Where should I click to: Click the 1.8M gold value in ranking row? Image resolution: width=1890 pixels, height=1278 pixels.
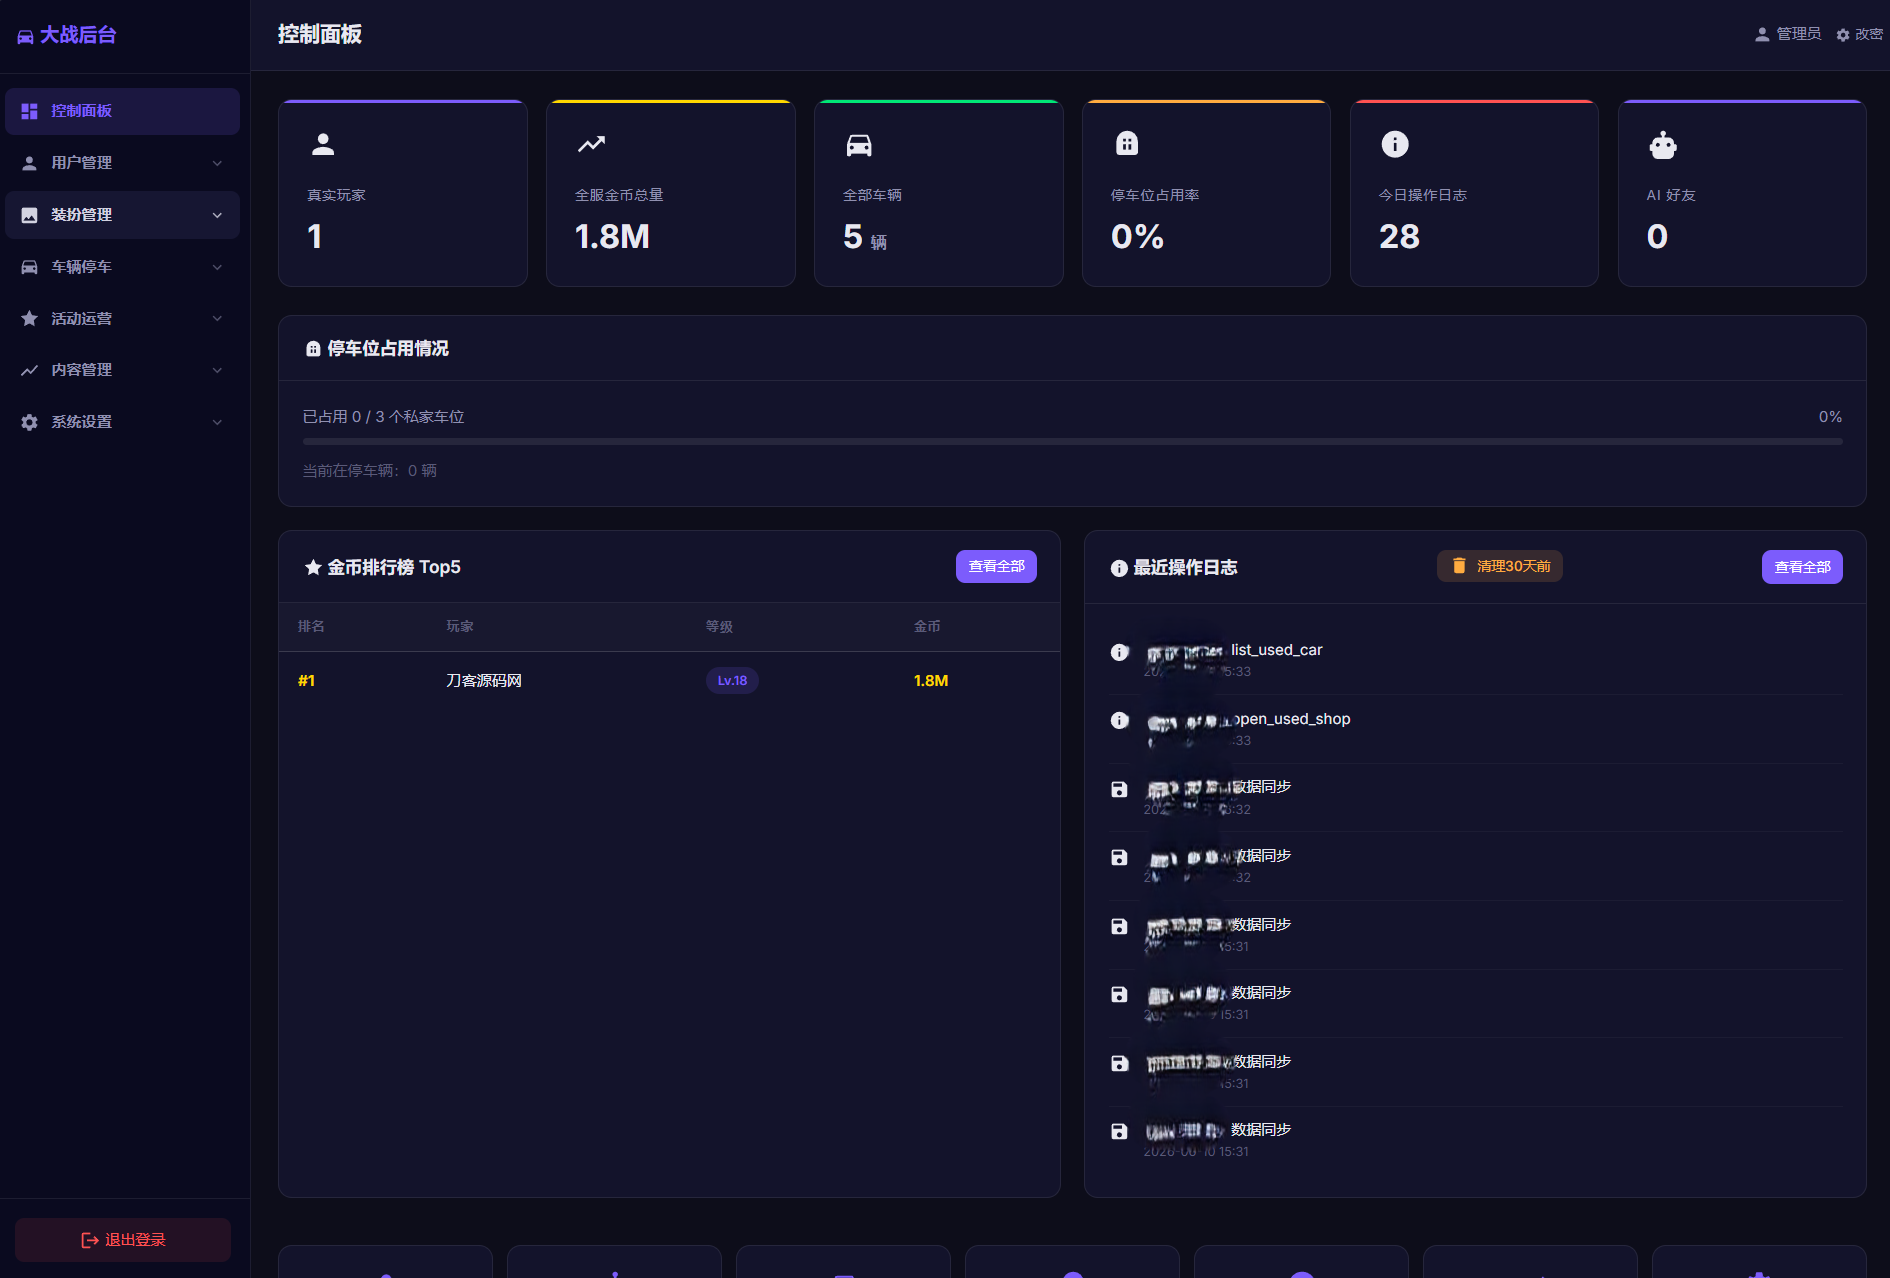[931, 681]
